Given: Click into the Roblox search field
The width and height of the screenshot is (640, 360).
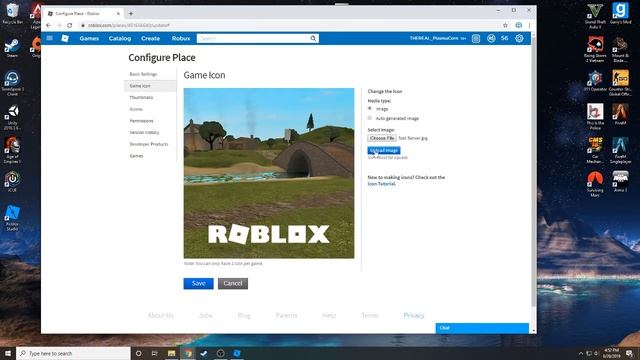Looking at the screenshot, I should coord(253,38).
